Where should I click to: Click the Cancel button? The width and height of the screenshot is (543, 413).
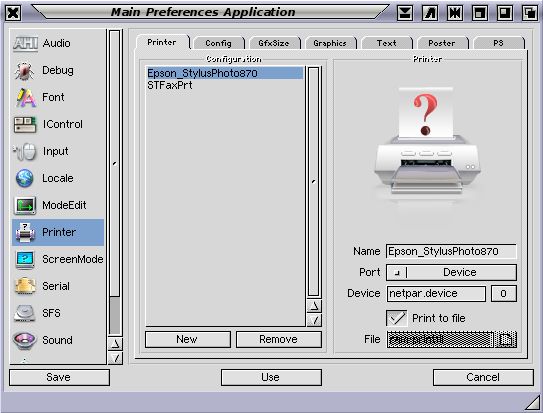click(483, 377)
